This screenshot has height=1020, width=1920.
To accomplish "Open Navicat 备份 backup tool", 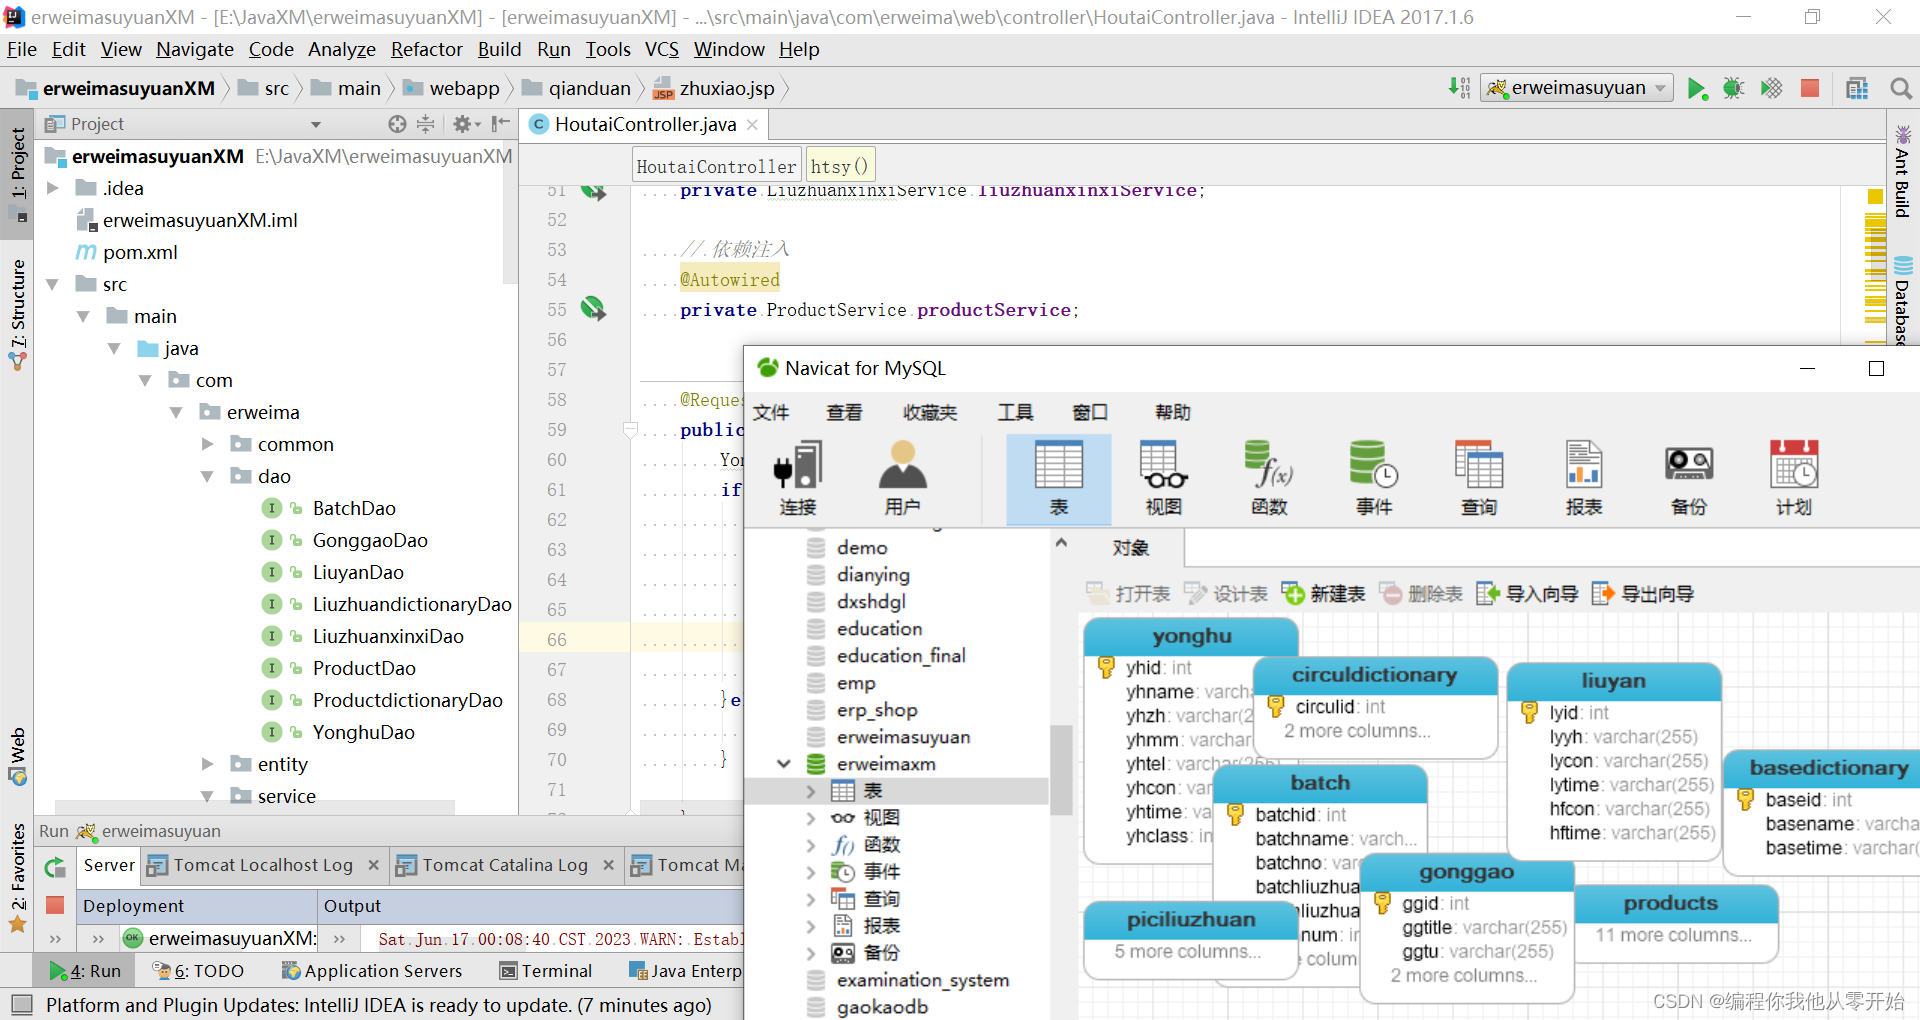I will click(x=1689, y=479).
